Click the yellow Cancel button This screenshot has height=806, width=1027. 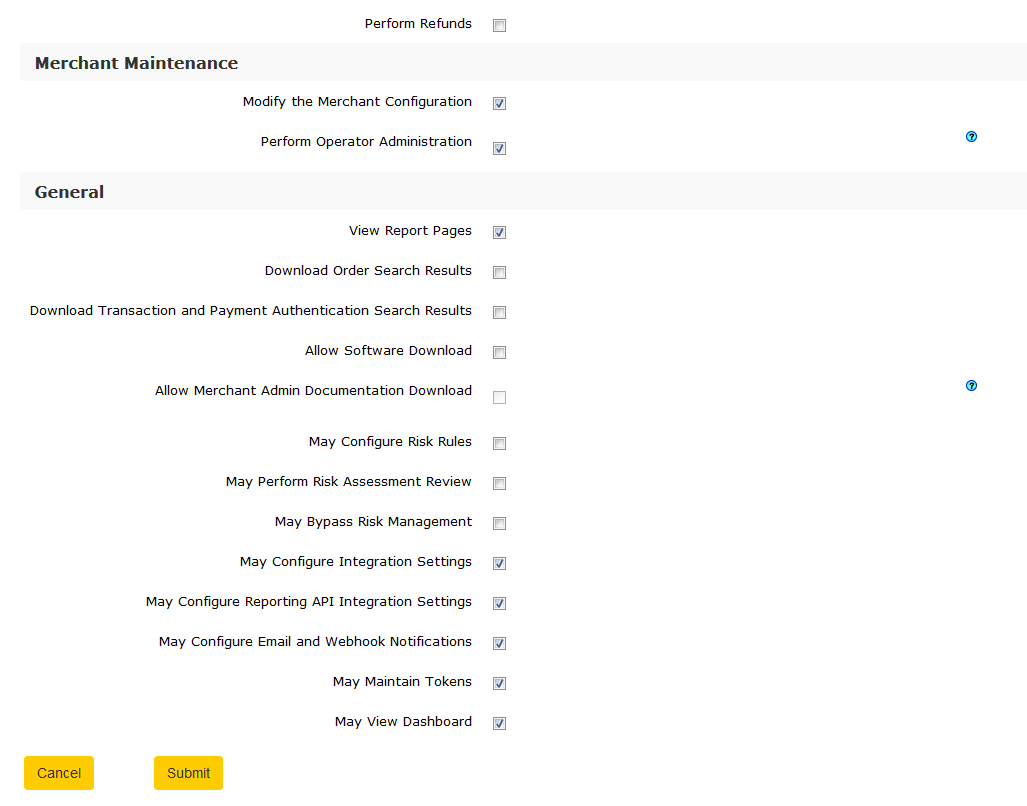point(59,773)
